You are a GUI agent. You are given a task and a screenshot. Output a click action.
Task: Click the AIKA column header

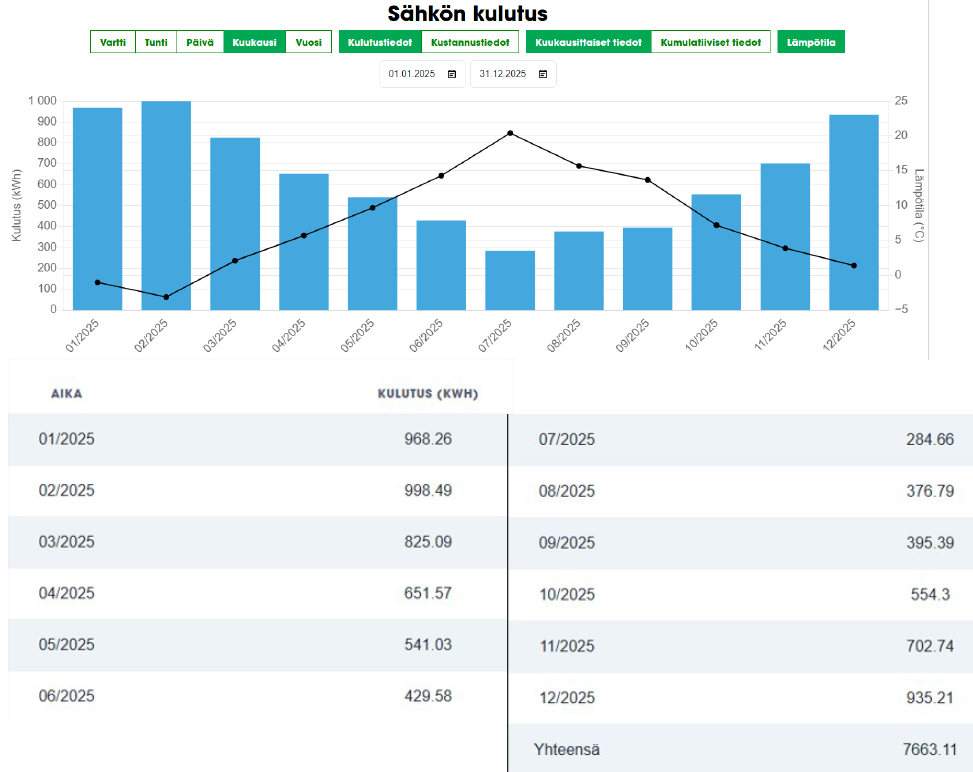coord(67,394)
